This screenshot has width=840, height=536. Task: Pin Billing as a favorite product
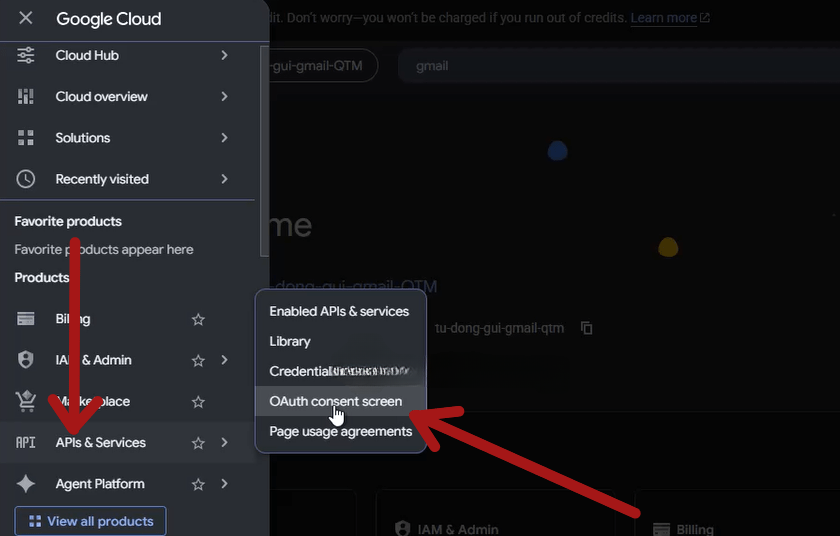click(x=198, y=319)
